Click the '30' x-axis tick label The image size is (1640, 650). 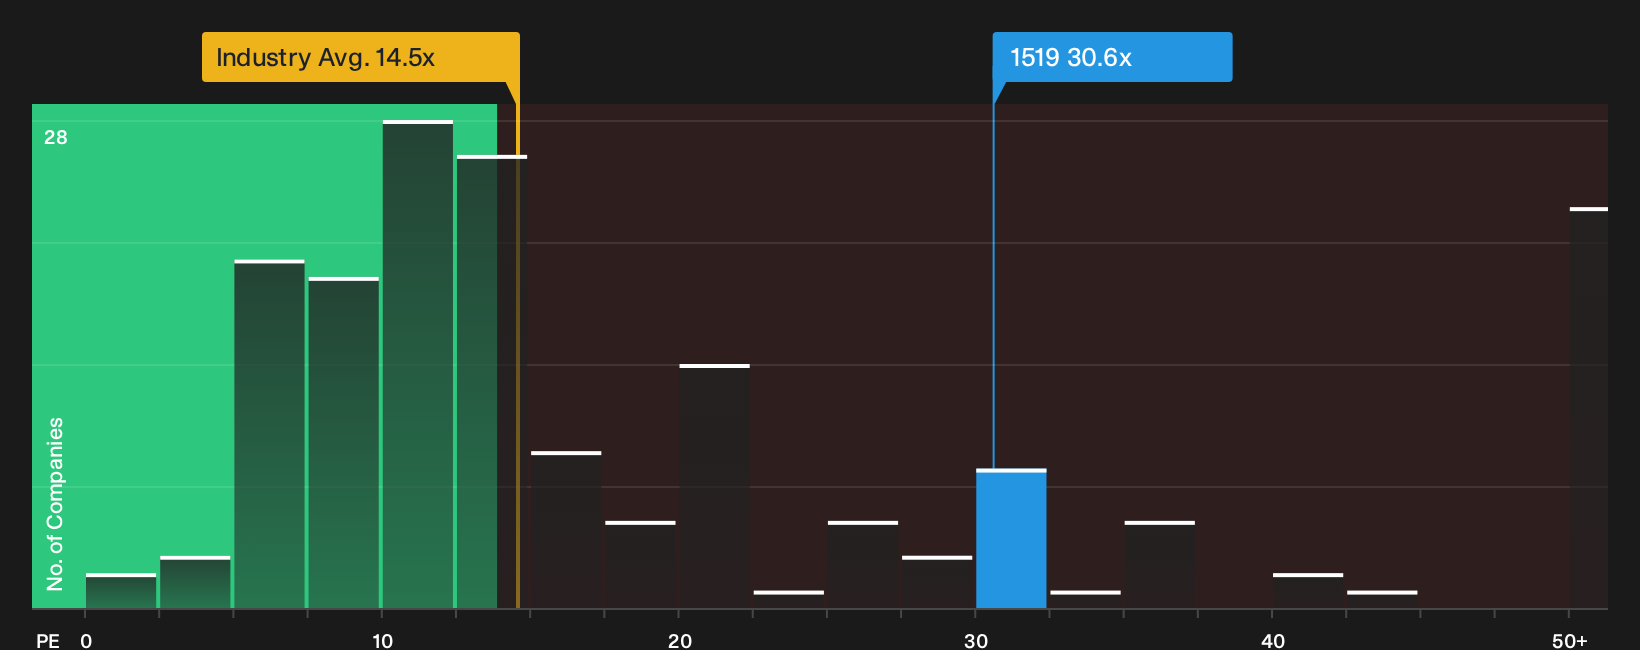(x=976, y=641)
